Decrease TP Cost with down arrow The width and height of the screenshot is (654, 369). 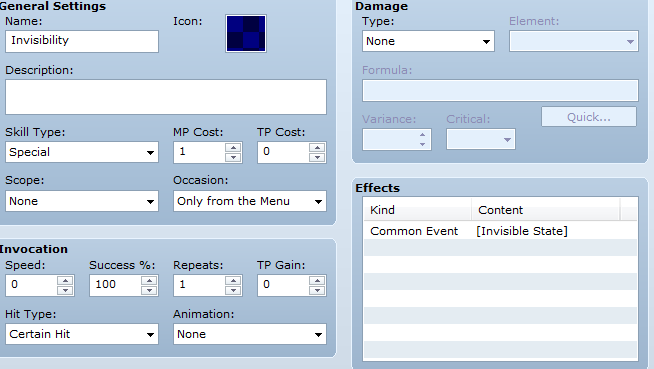[317, 157]
